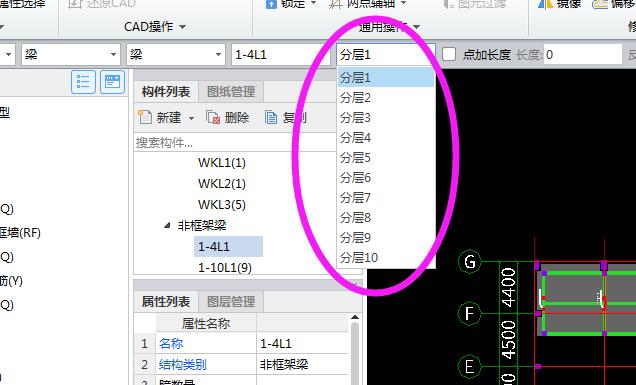Open the 1-4L1 component combo box
636x385 pixels.
[281, 54]
